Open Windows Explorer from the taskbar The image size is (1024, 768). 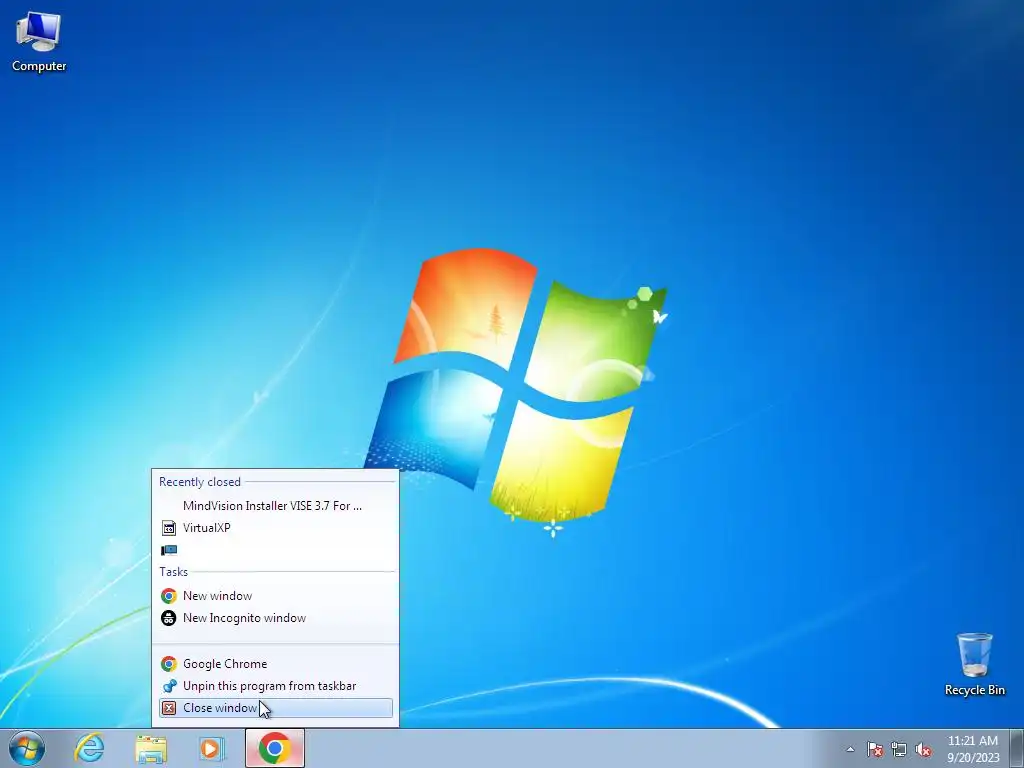pos(151,748)
